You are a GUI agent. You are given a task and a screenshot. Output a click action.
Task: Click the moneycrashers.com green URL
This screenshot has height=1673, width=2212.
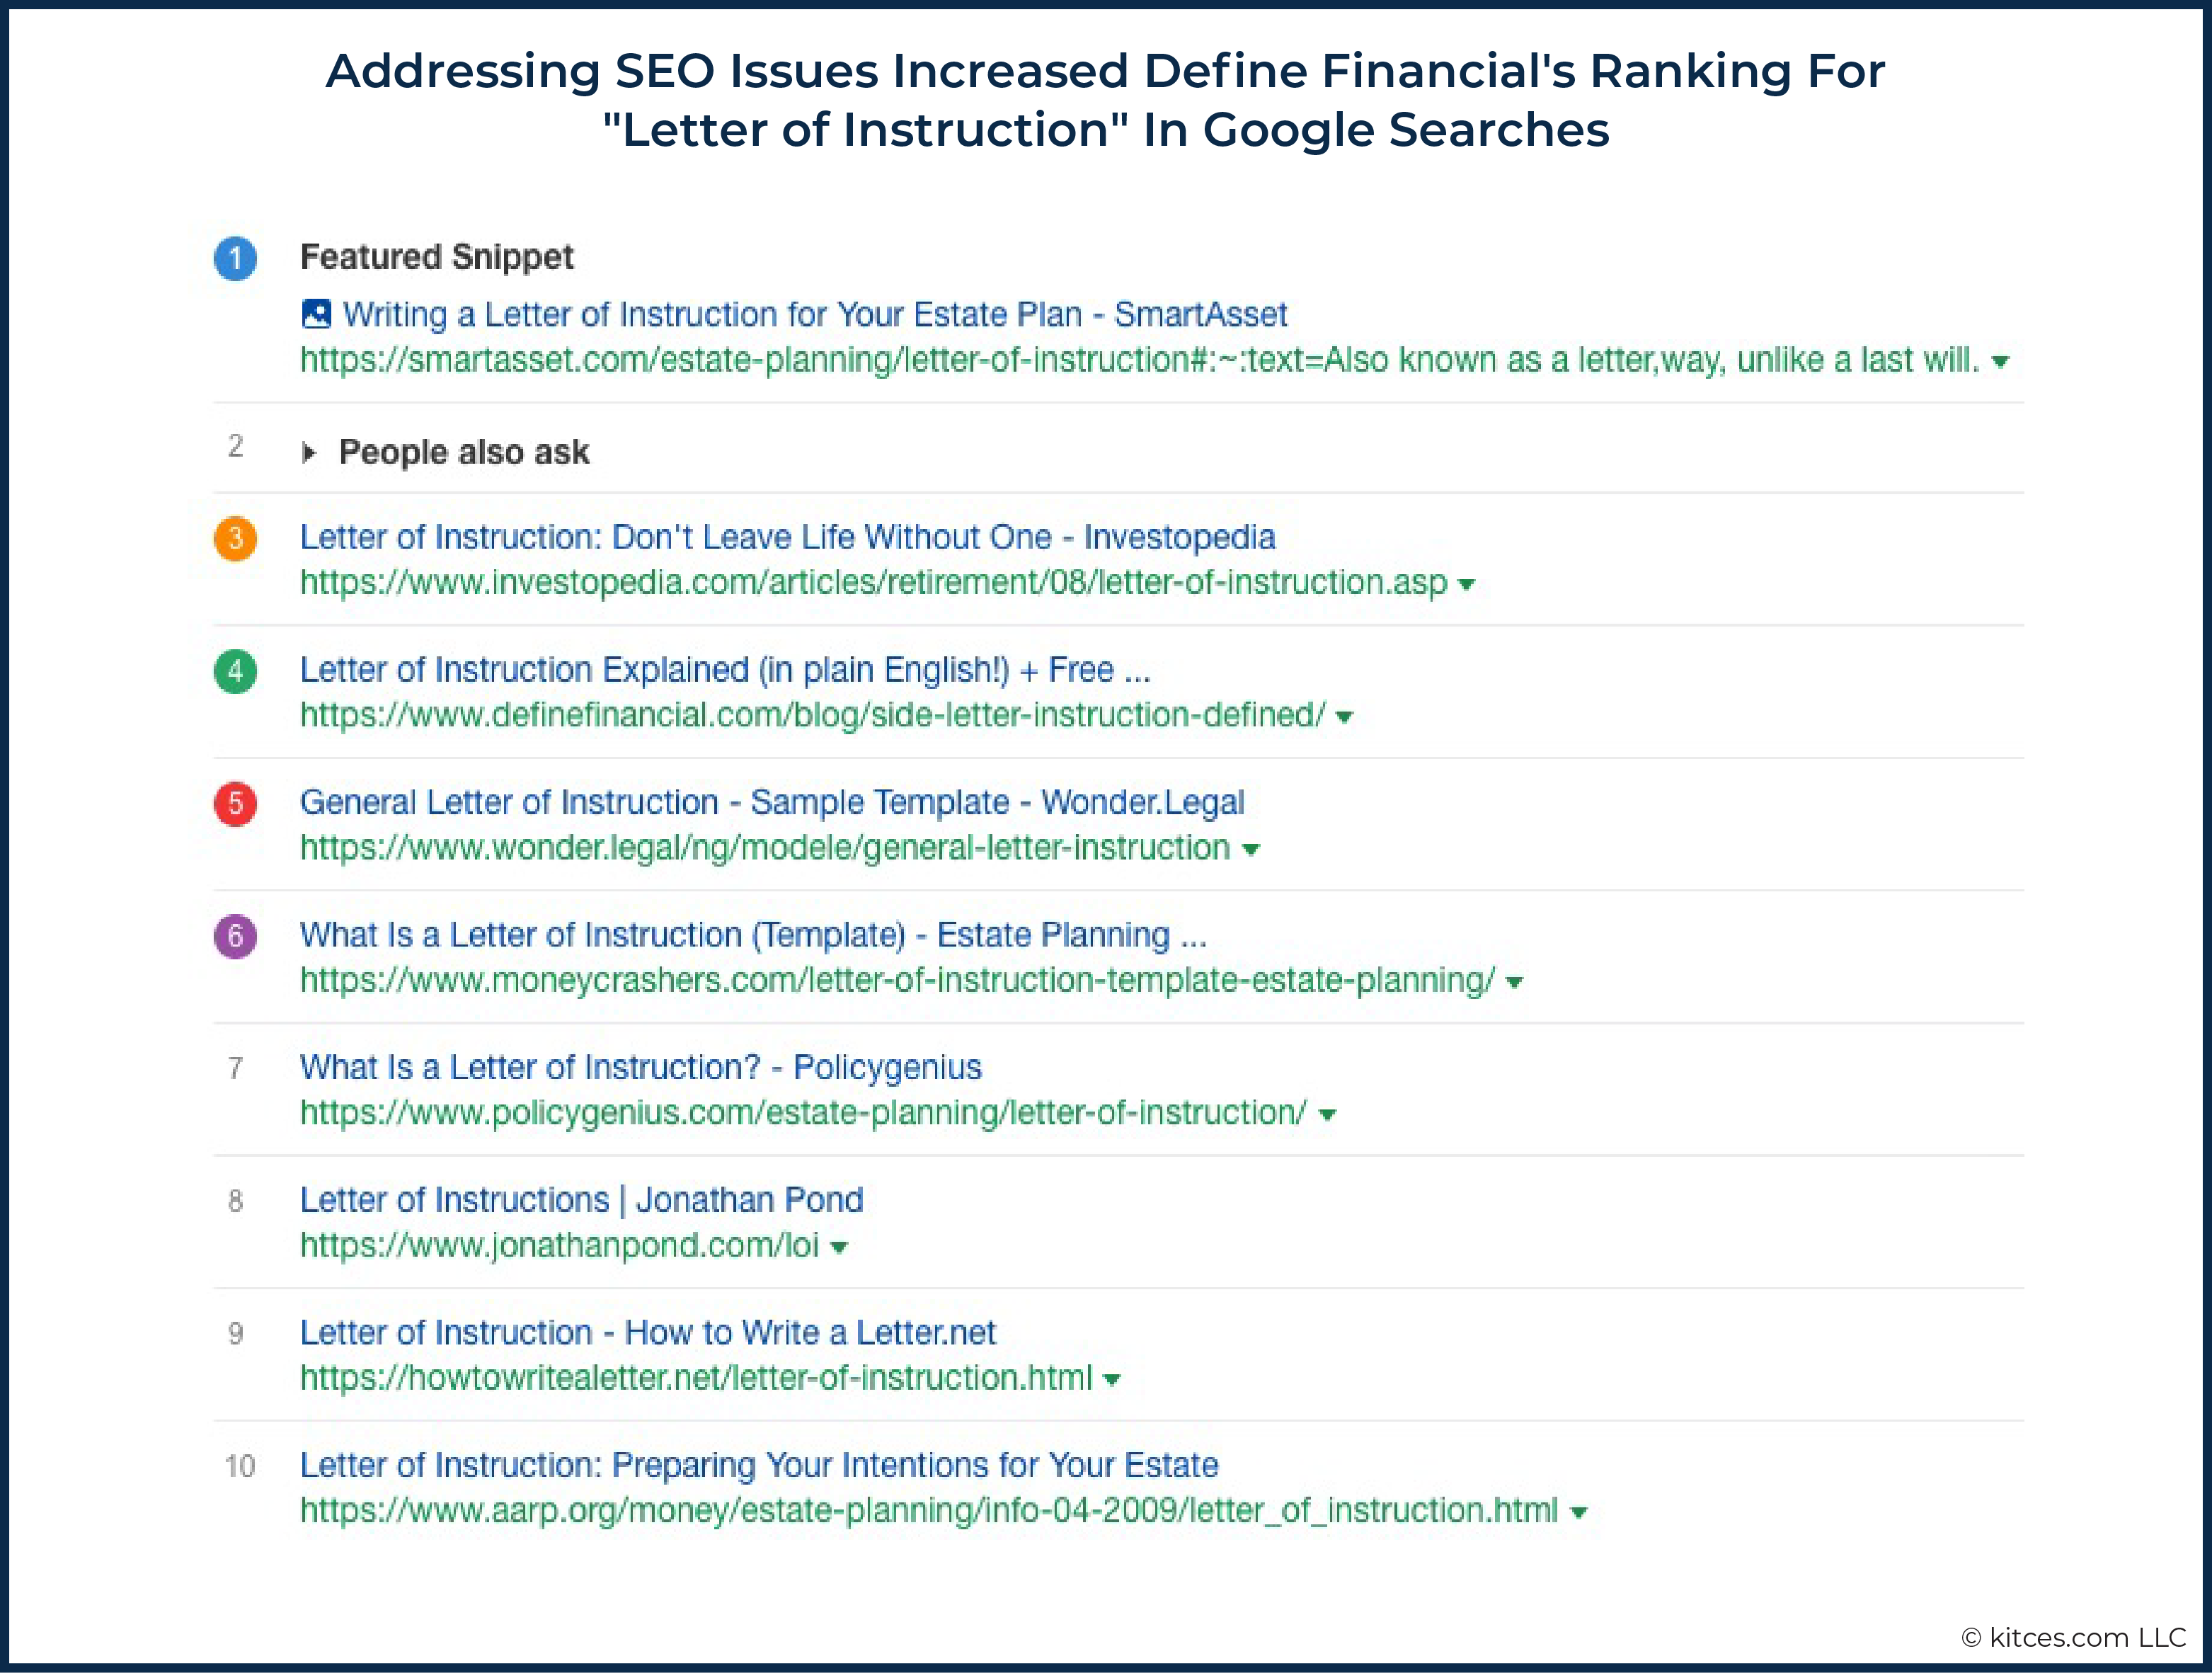pos(898,981)
